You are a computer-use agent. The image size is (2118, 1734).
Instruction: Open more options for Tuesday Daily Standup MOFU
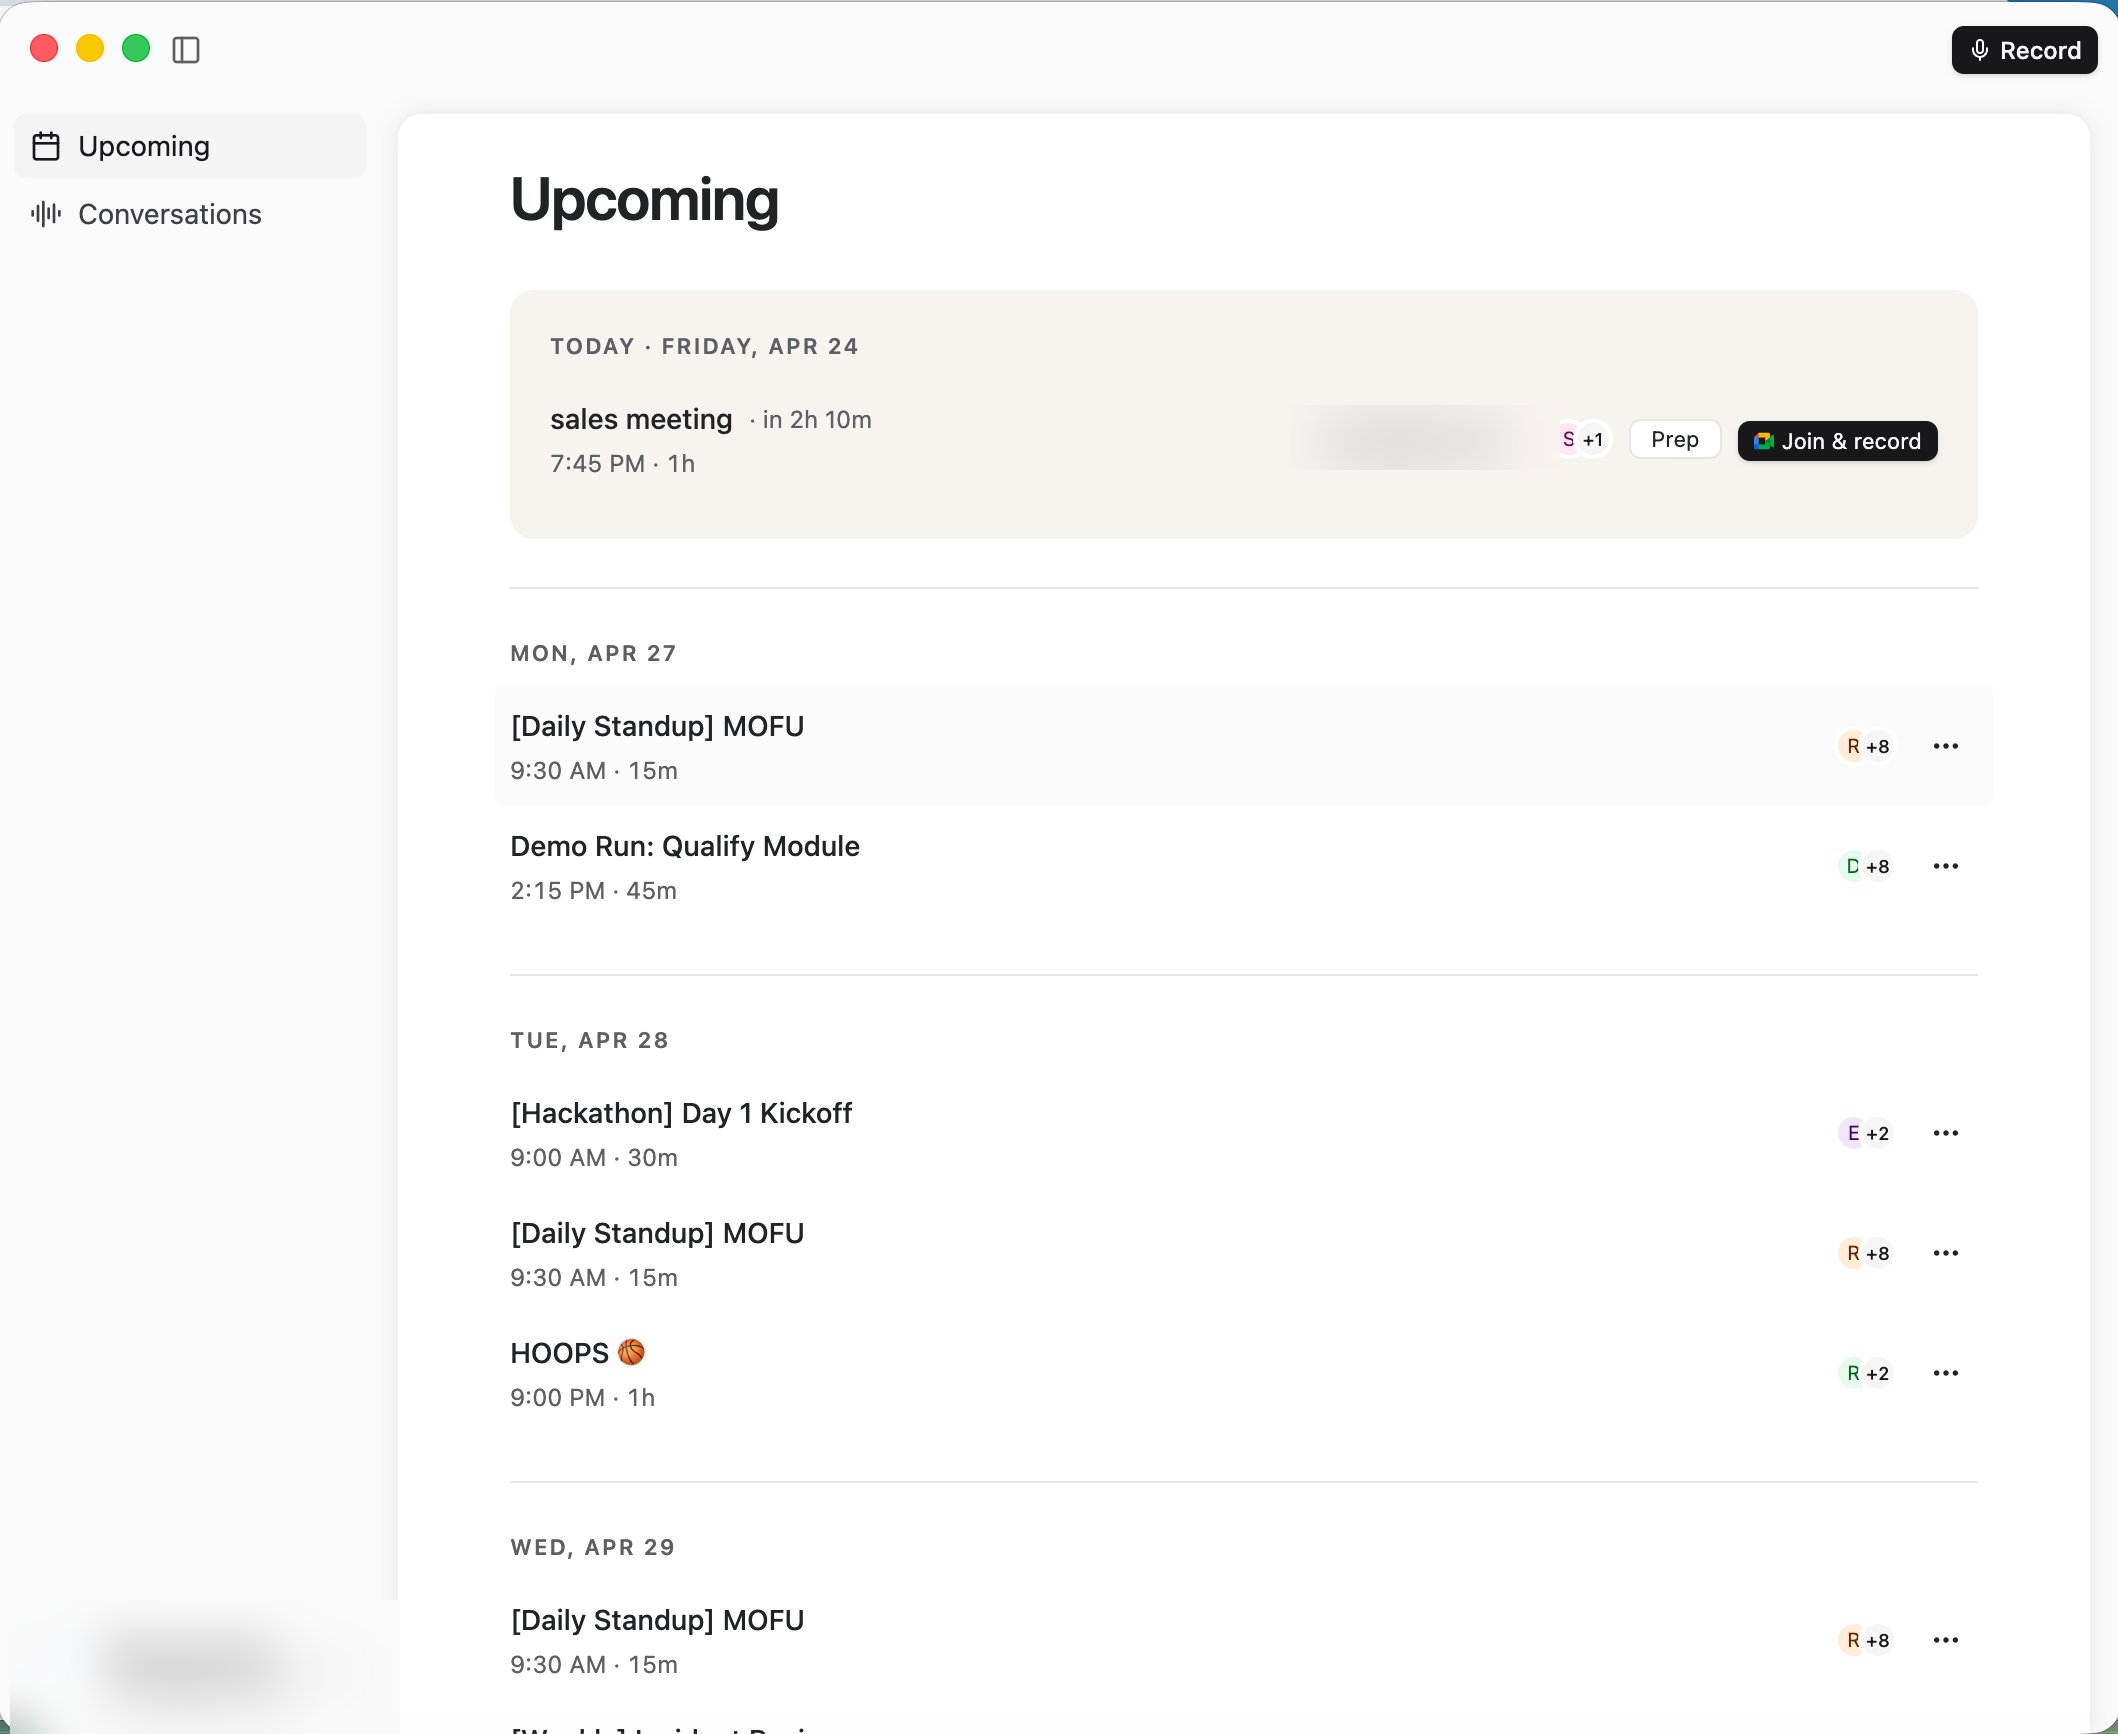pyautogui.click(x=1945, y=1253)
